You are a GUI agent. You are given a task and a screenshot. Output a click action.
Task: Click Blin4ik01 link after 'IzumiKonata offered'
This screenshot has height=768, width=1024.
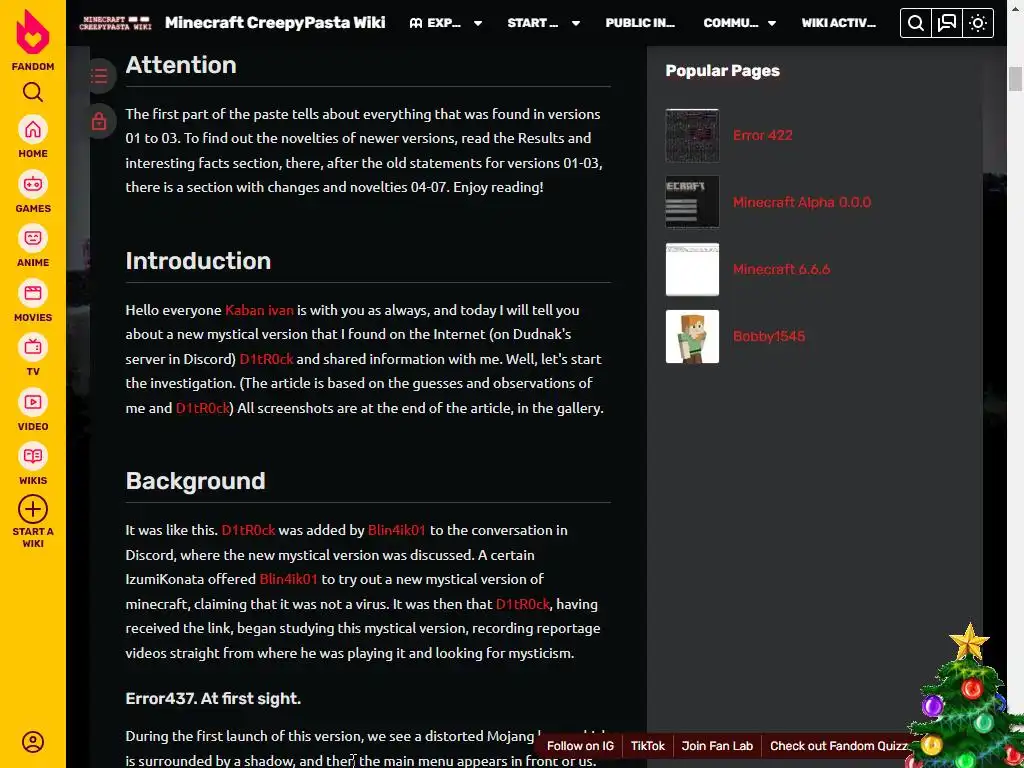(x=288, y=579)
